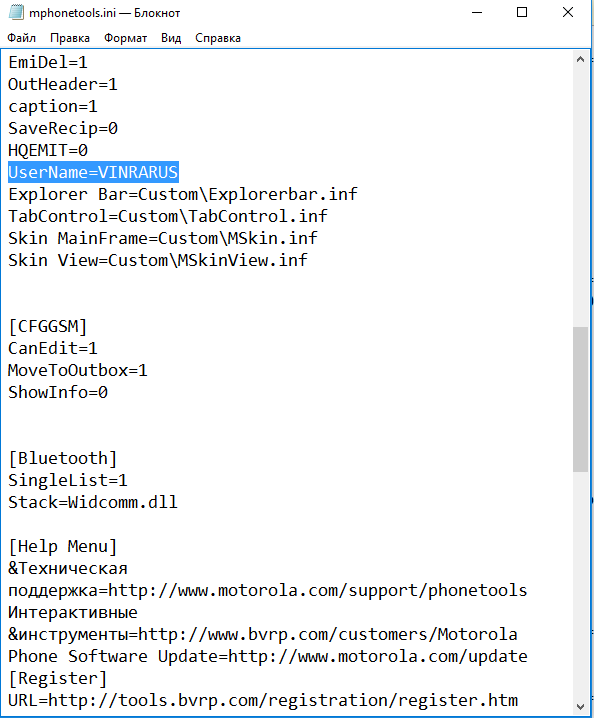Close the mphonetools.ini window
This screenshot has width=594, height=718.
click(x=567, y=12)
